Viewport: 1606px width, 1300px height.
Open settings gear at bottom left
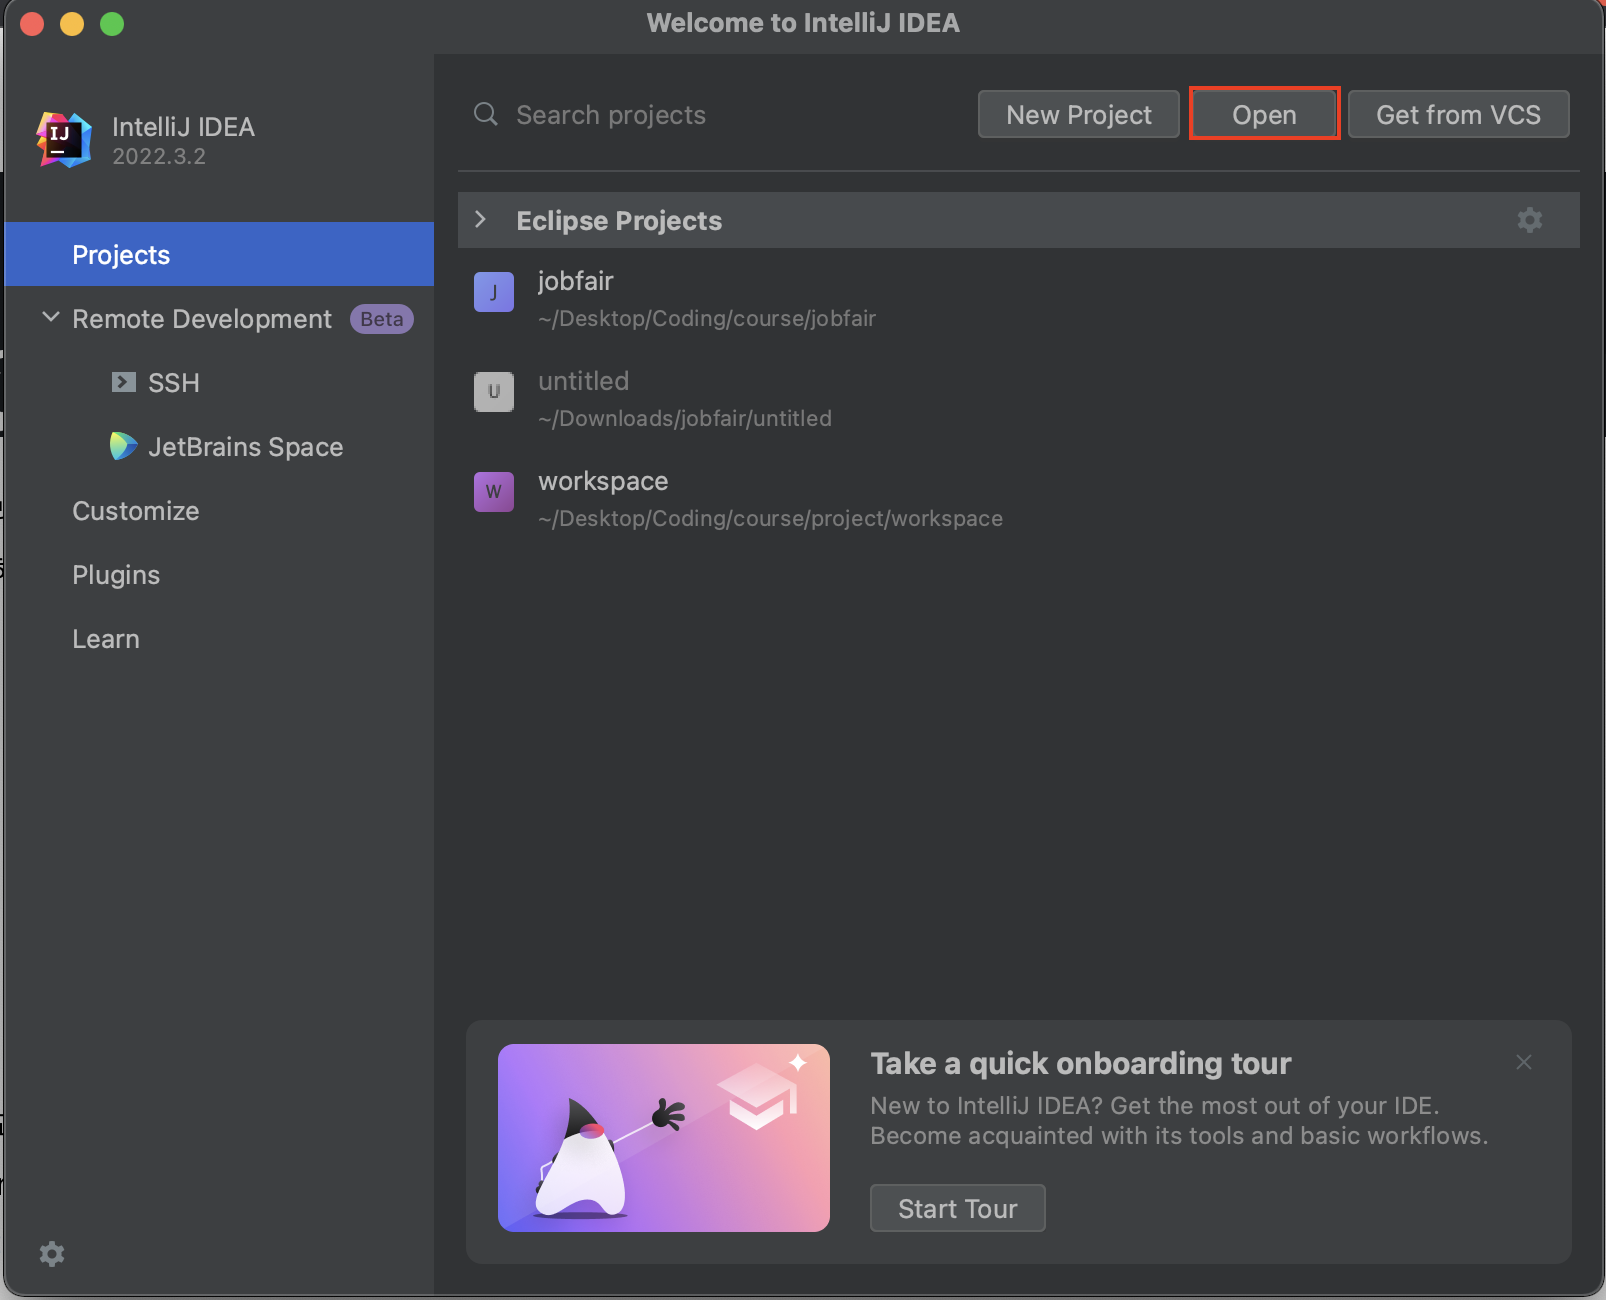click(x=52, y=1254)
